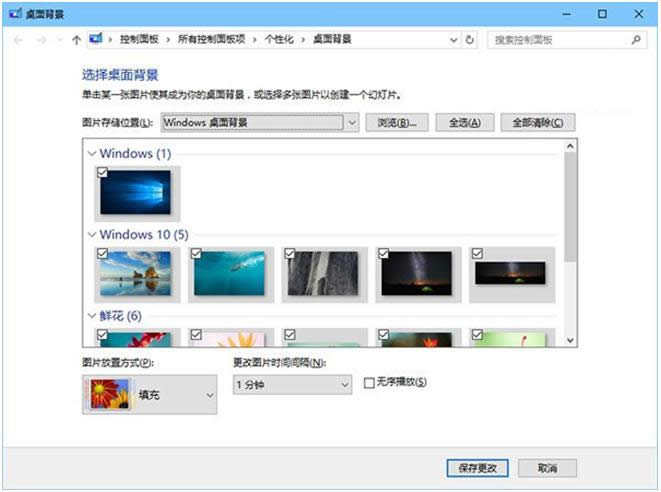
Task: Open the 图片存储位置 combo box
Action: click(260, 123)
